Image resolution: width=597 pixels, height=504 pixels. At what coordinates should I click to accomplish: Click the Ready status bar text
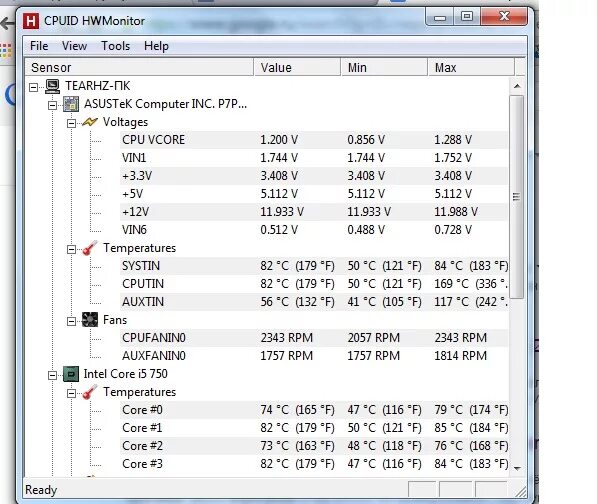(x=41, y=490)
